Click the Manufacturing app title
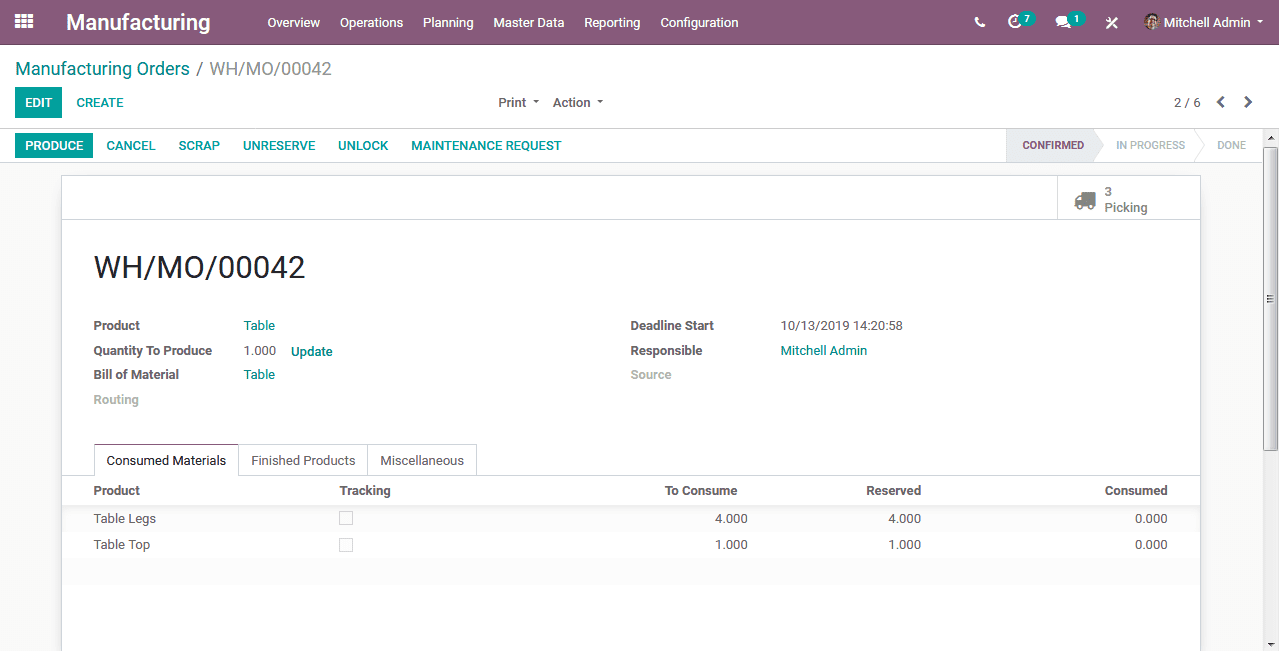The image size is (1279, 651). (x=138, y=22)
